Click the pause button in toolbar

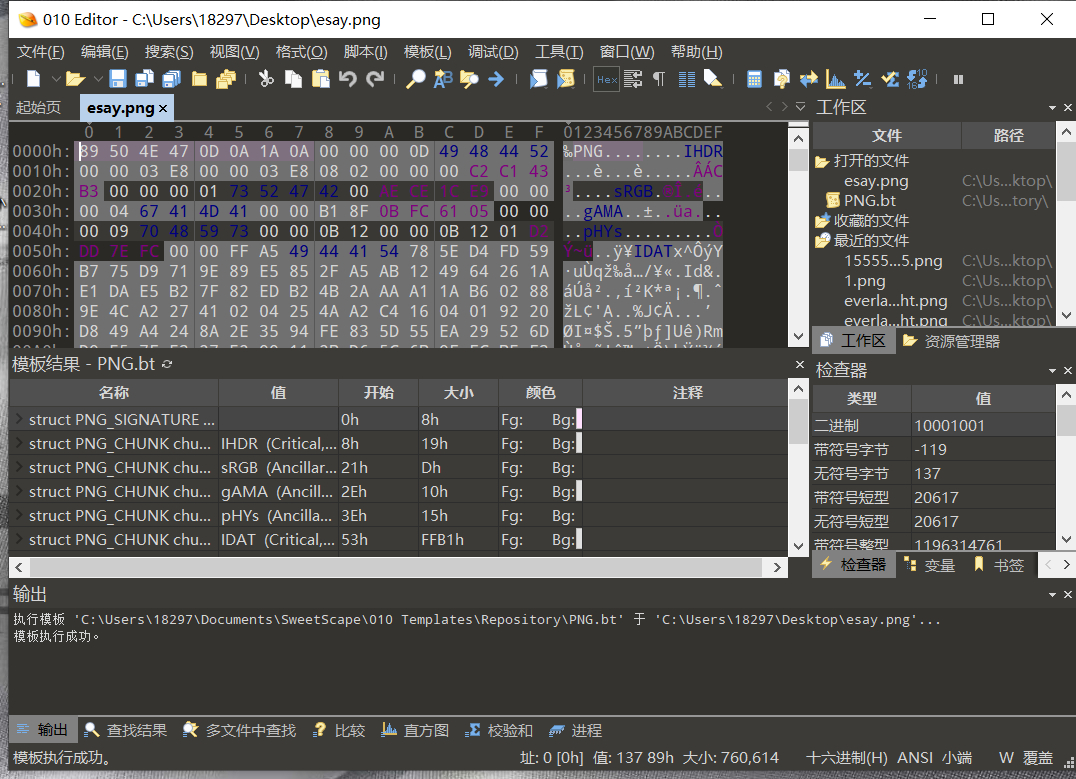(x=959, y=80)
